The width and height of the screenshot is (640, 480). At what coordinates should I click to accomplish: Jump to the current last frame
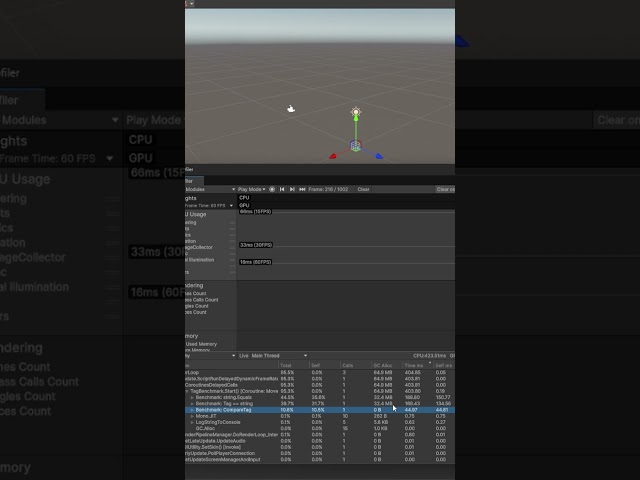[302, 189]
